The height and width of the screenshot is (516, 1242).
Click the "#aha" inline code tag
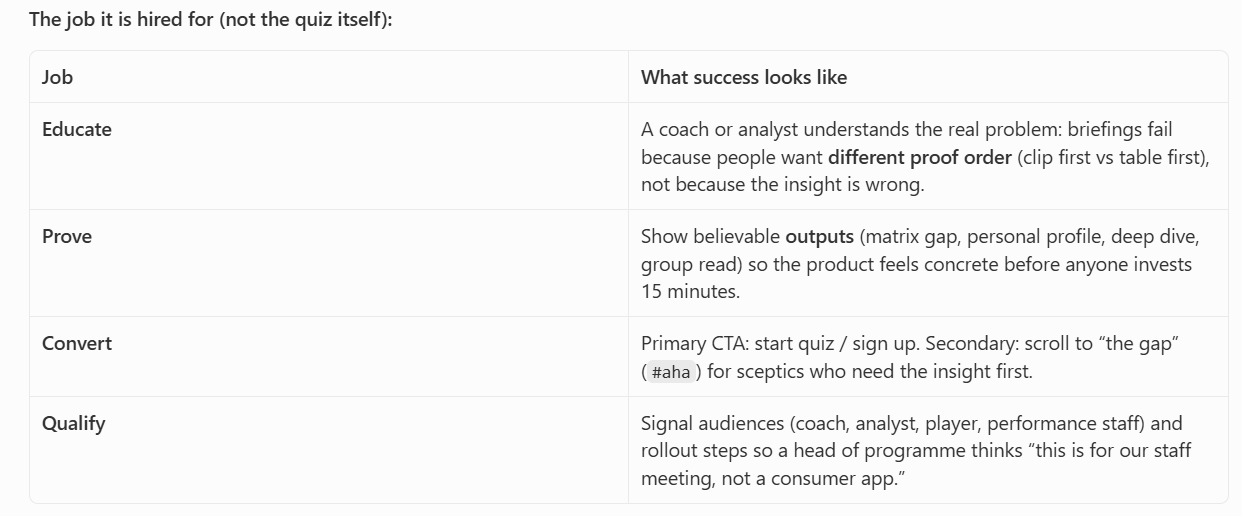(x=671, y=372)
